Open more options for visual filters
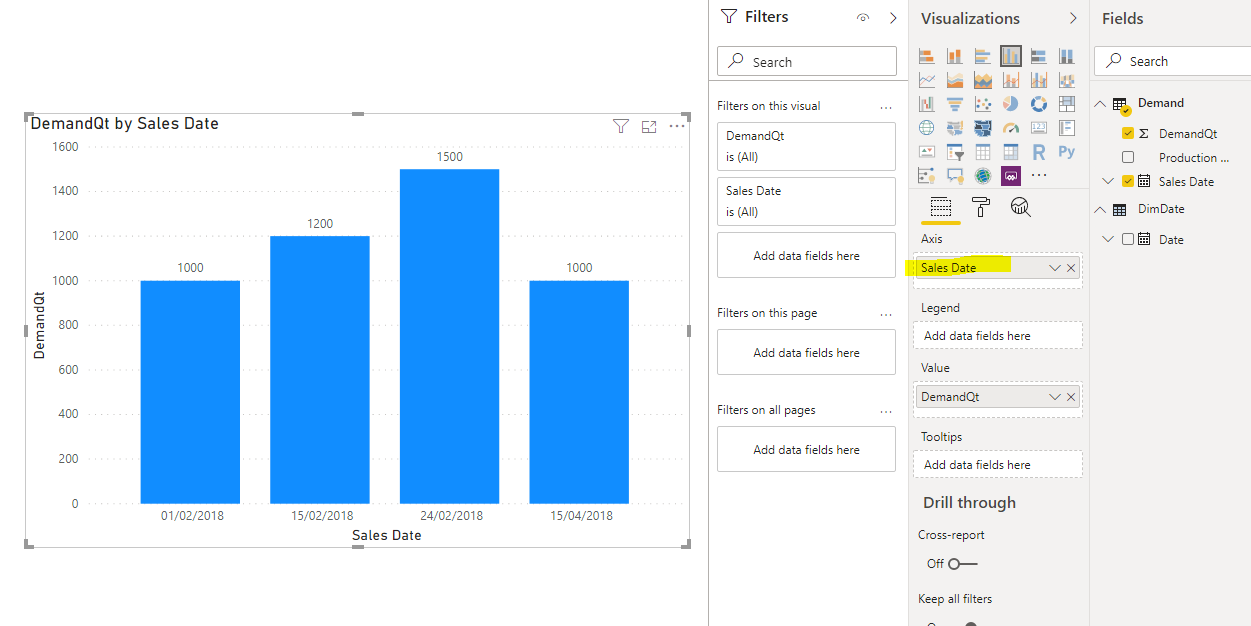Viewport: 1251px width, 626px height. [x=886, y=107]
